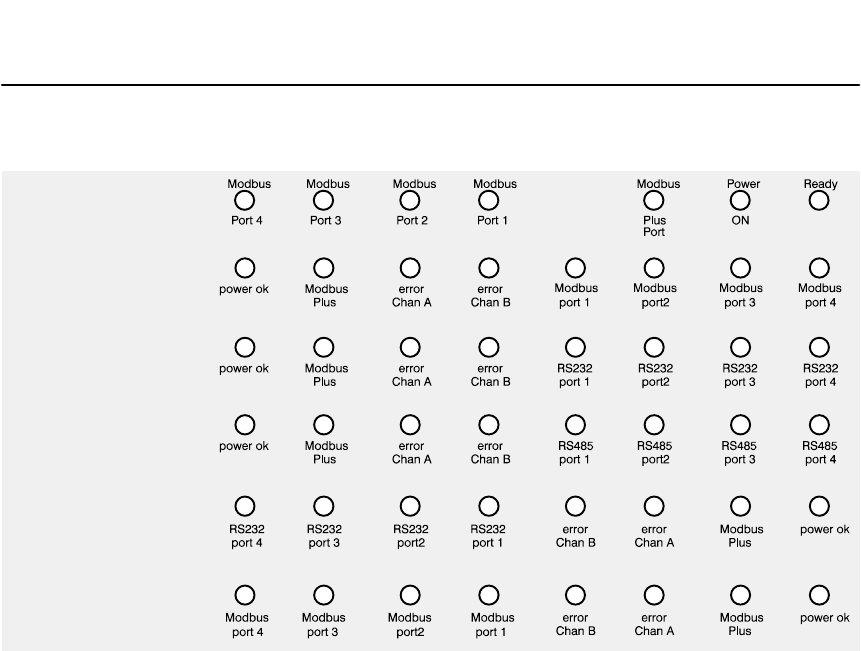Select error Chan A LED in RS485 row

click(x=409, y=426)
